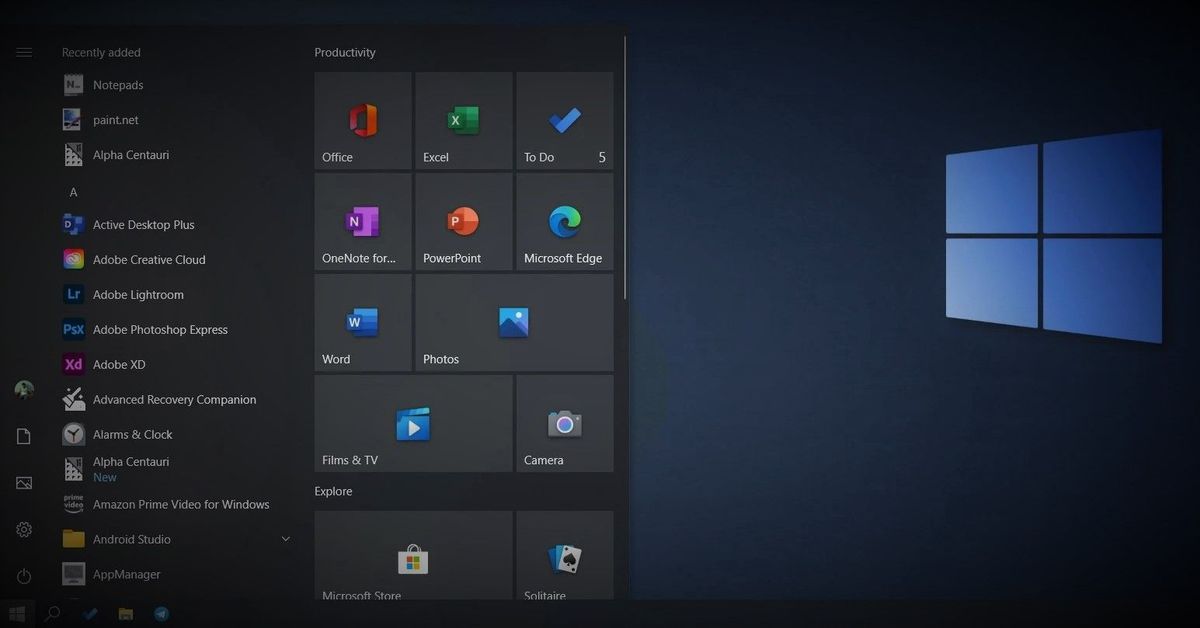Open the OneNote tile
The height and width of the screenshot is (628, 1200).
(x=363, y=221)
